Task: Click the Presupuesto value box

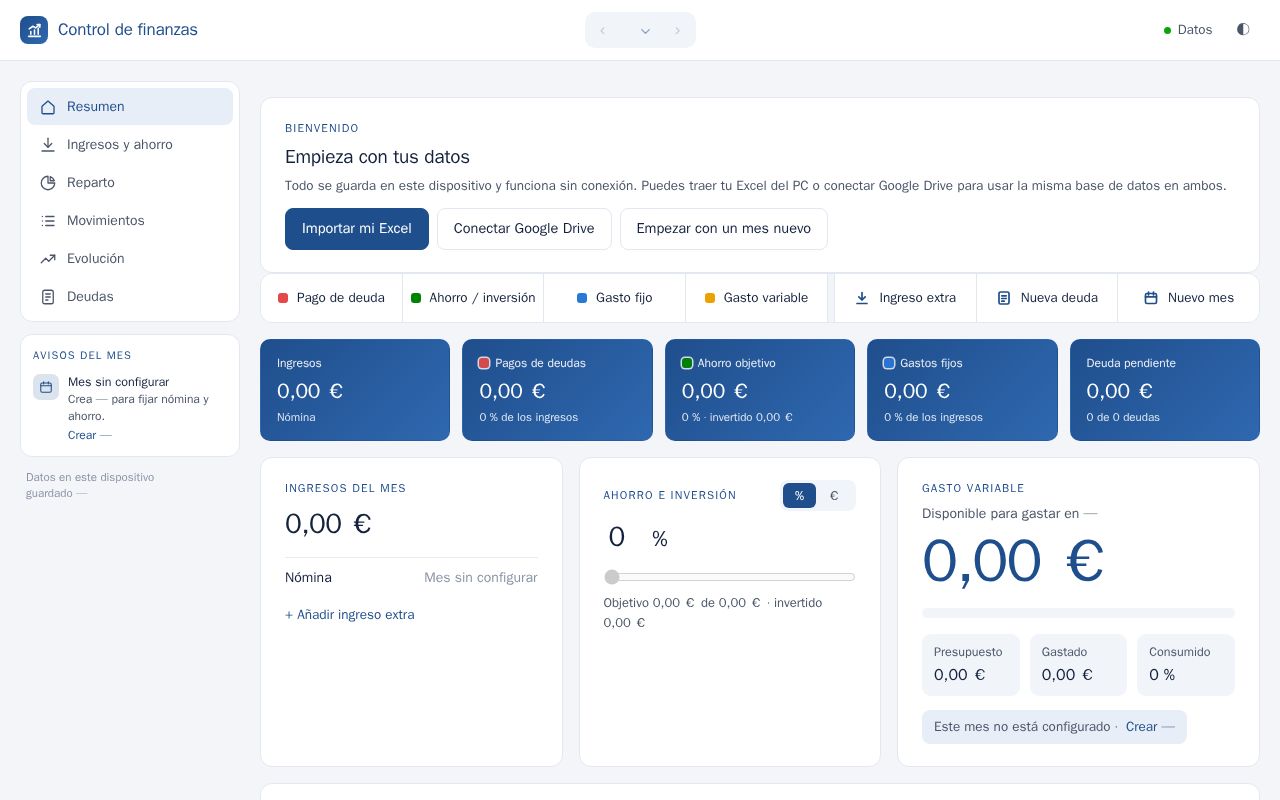Action: (x=971, y=665)
